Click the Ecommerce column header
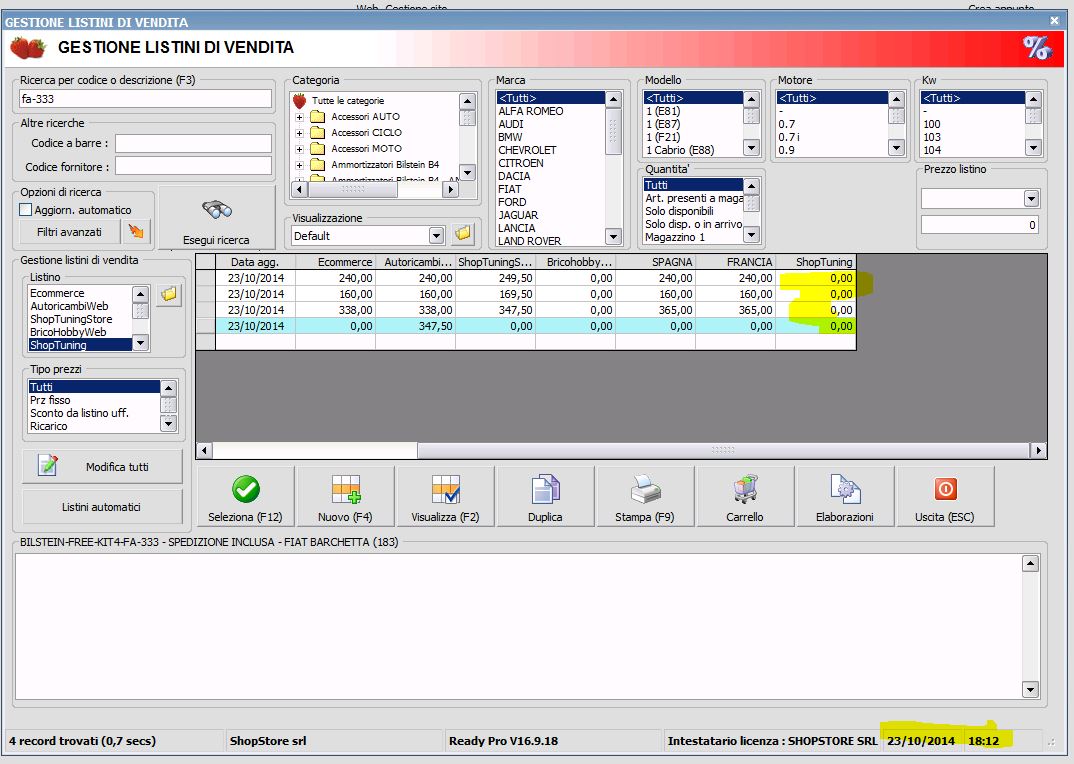1074x764 pixels. (336, 262)
